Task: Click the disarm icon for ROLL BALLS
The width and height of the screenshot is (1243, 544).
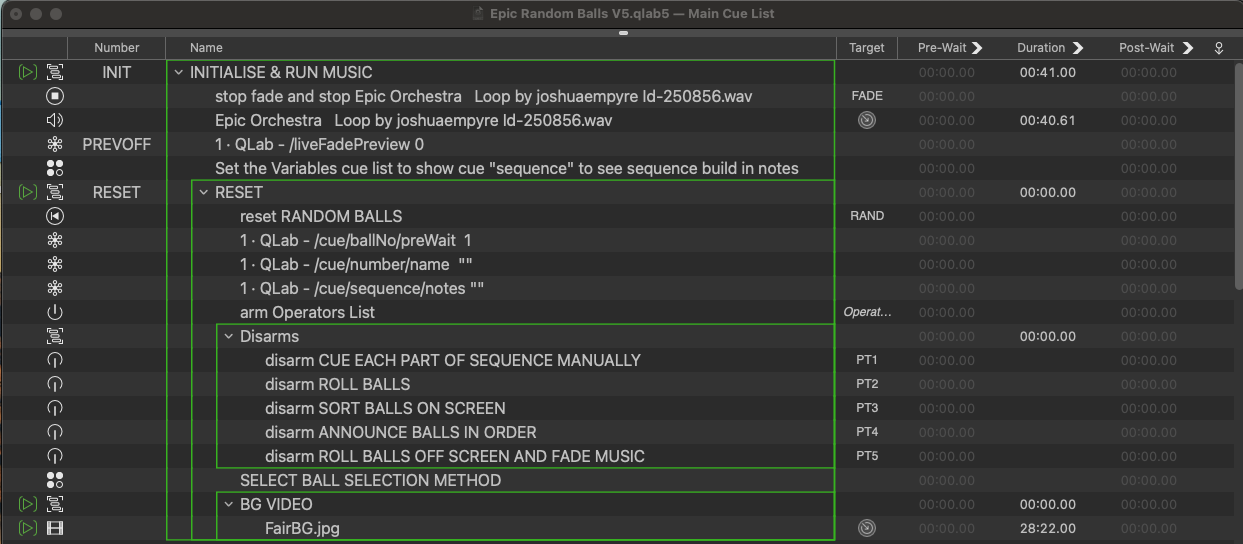Action: coord(55,384)
